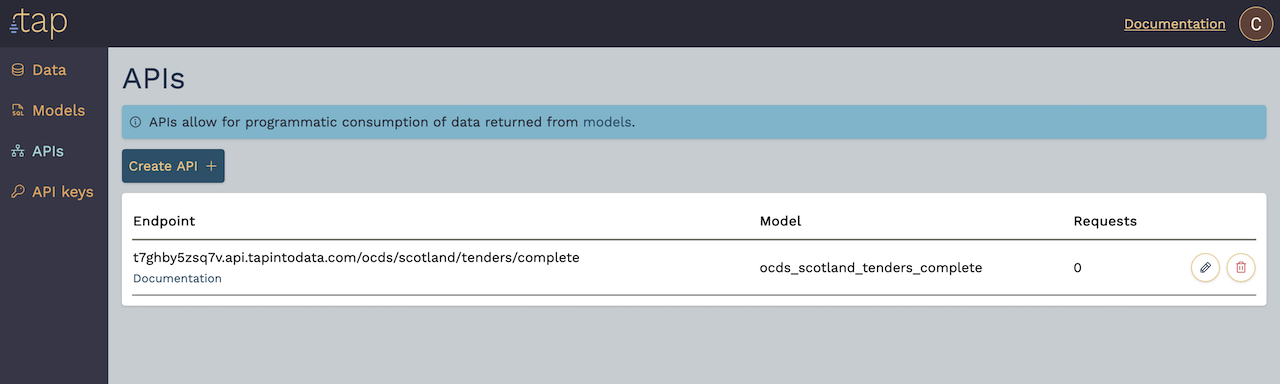Click the Requests value 0
Viewport: 1280px width, 384px height.
(x=1078, y=268)
